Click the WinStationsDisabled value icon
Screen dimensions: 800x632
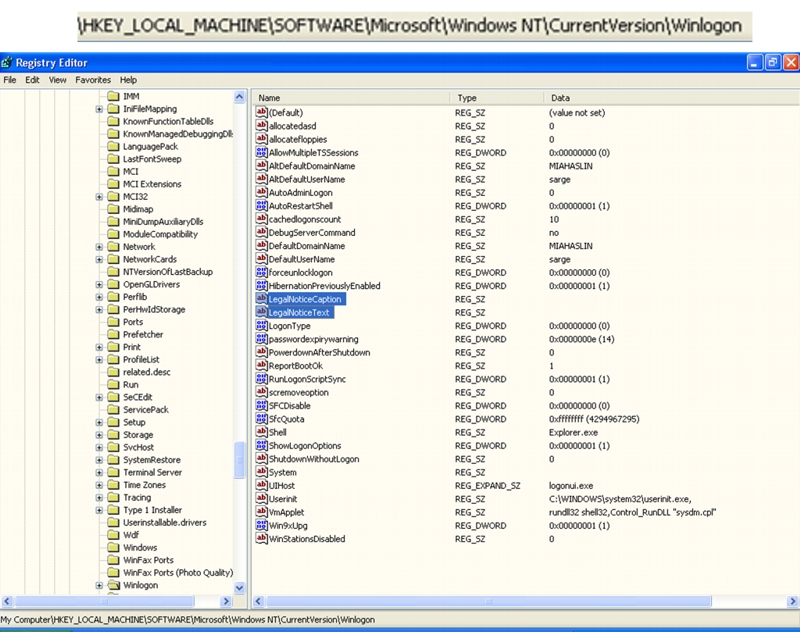point(261,538)
